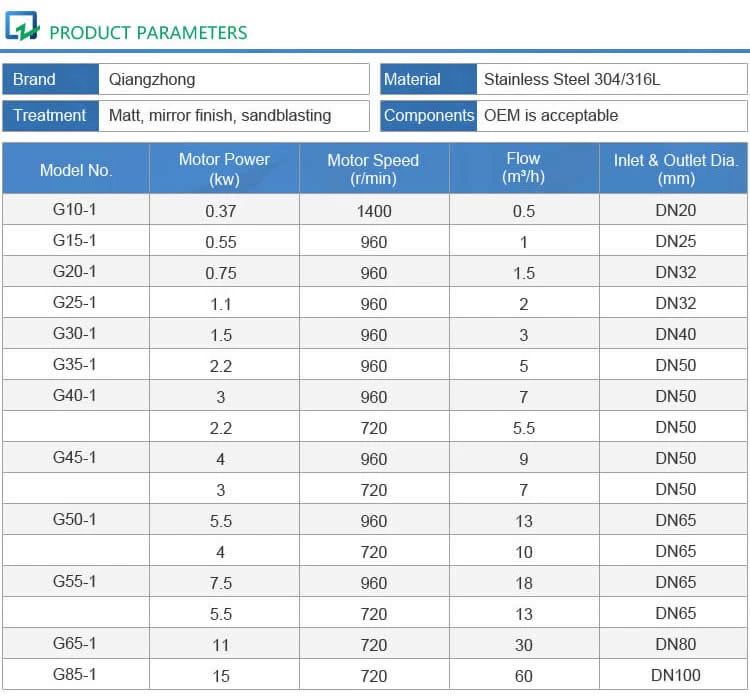Select model G25-1 cell
The width and height of the screenshot is (750, 700).
click(75, 302)
